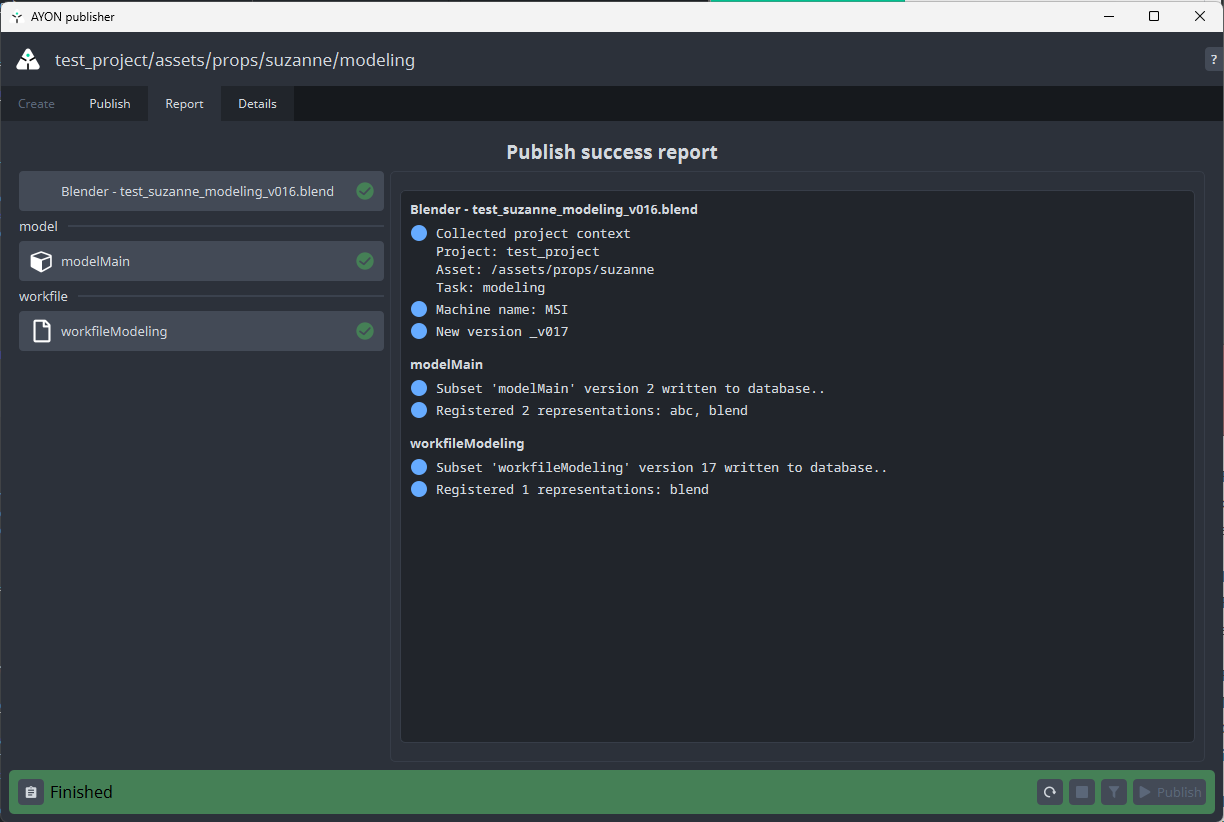Click blue dot next to Machine name: MSI

[419, 310]
